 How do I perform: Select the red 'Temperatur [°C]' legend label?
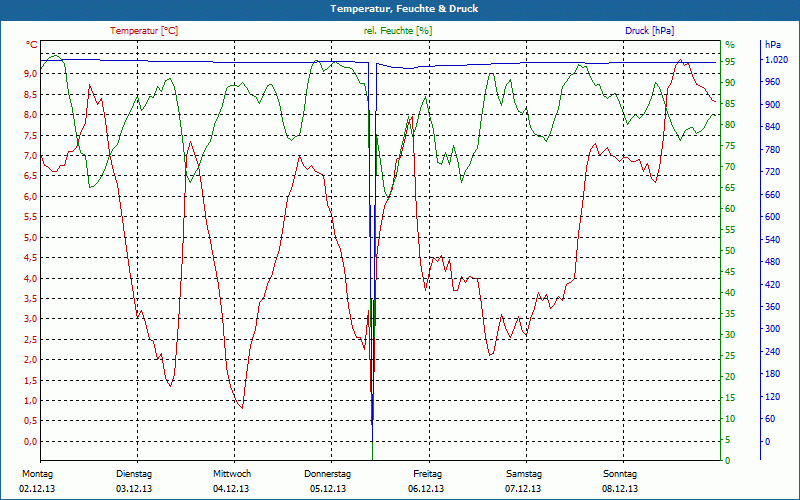[144, 31]
